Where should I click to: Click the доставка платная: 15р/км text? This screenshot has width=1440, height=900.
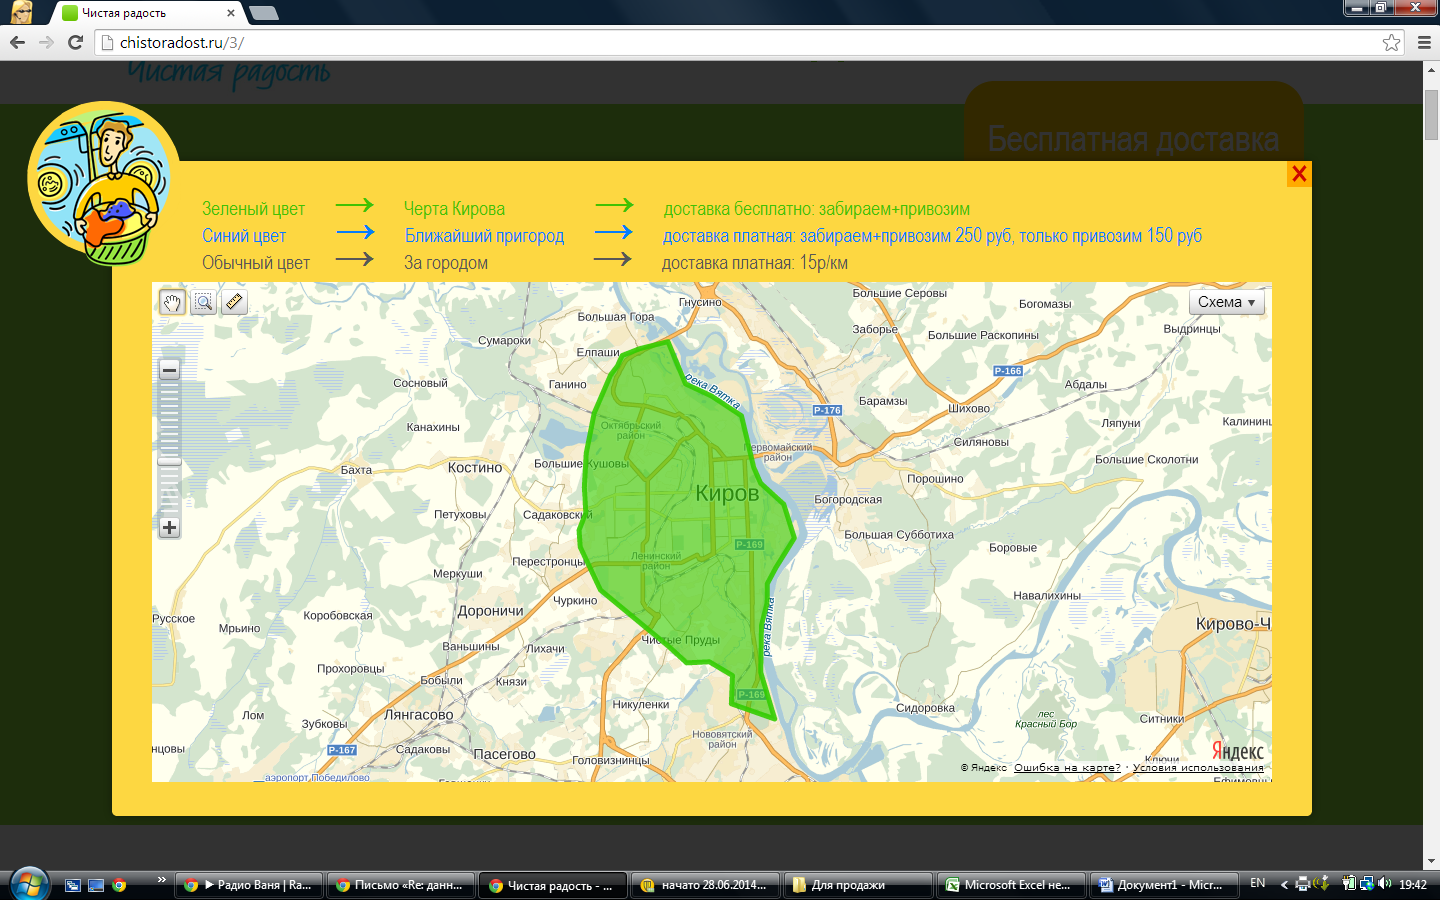(755, 263)
